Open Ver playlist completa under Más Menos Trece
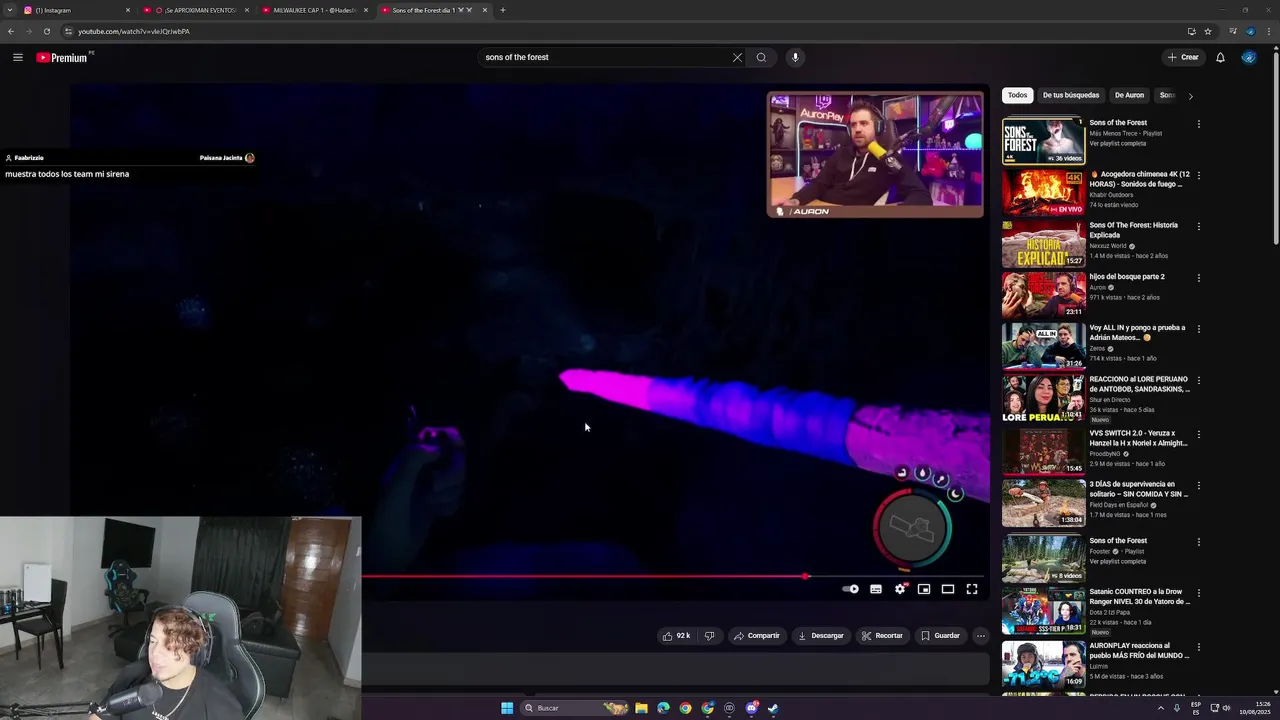 pyautogui.click(x=1118, y=143)
